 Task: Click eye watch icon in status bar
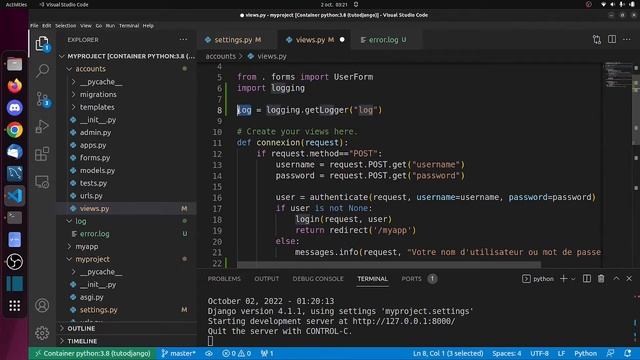pyautogui.click(x=209, y=353)
